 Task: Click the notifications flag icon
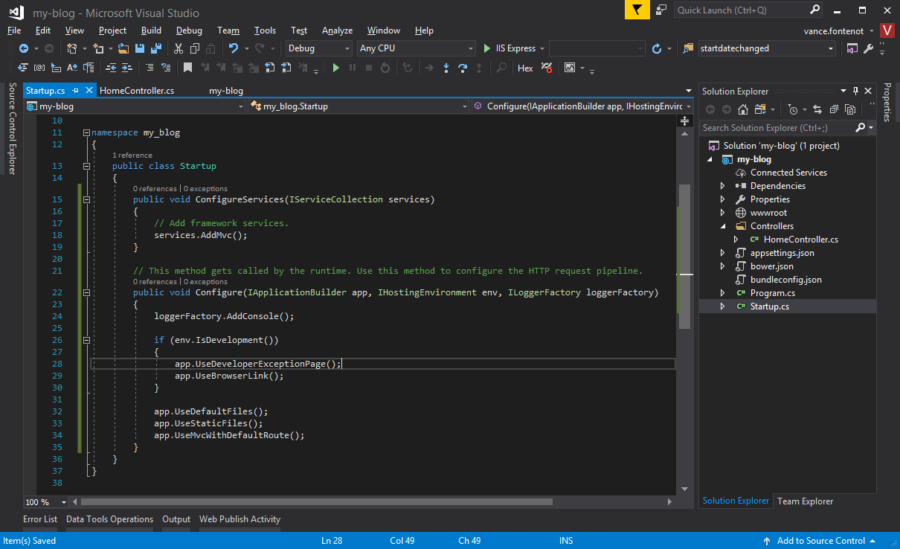point(637,10)
